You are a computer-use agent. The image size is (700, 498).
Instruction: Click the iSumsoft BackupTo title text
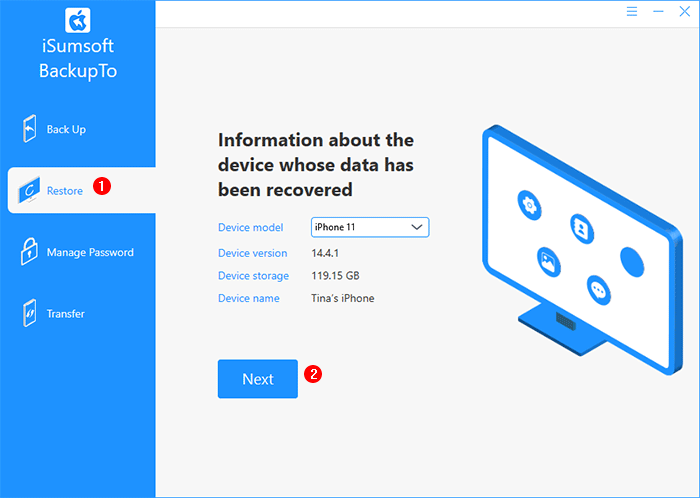pyautogui.click(x=78, y=58)
